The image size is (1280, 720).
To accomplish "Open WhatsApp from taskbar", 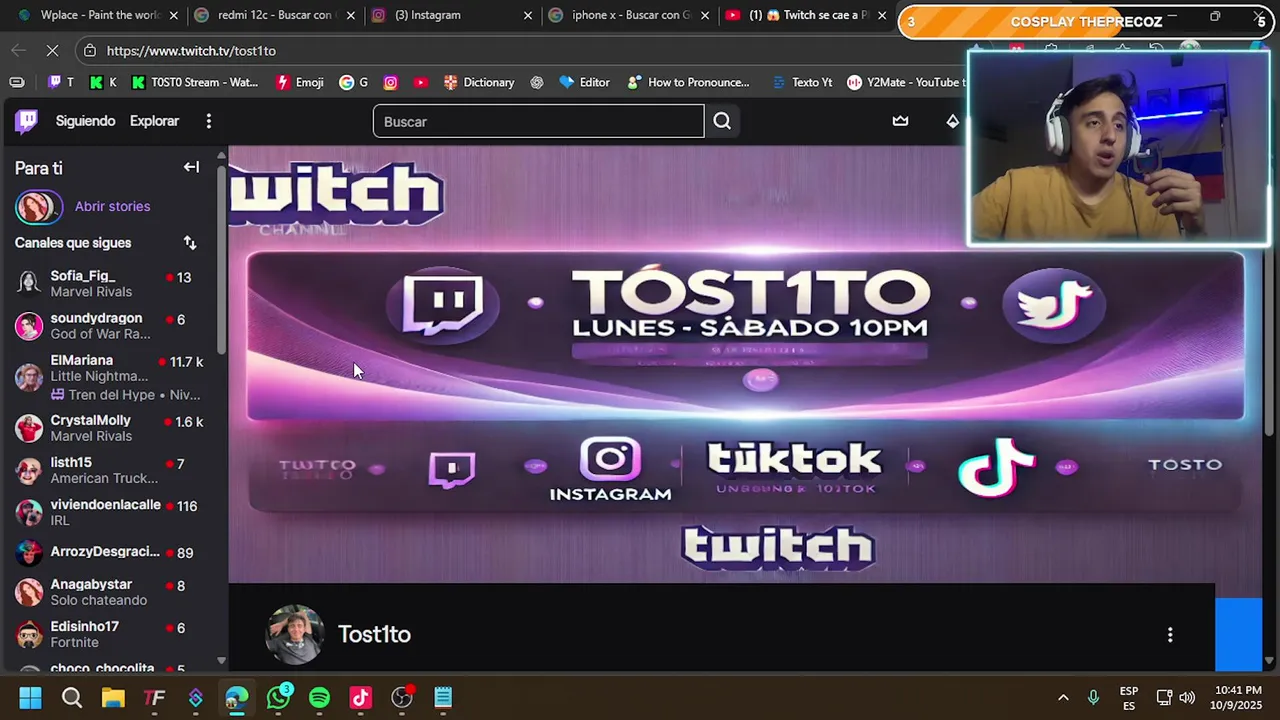I will tap(278, 697).
